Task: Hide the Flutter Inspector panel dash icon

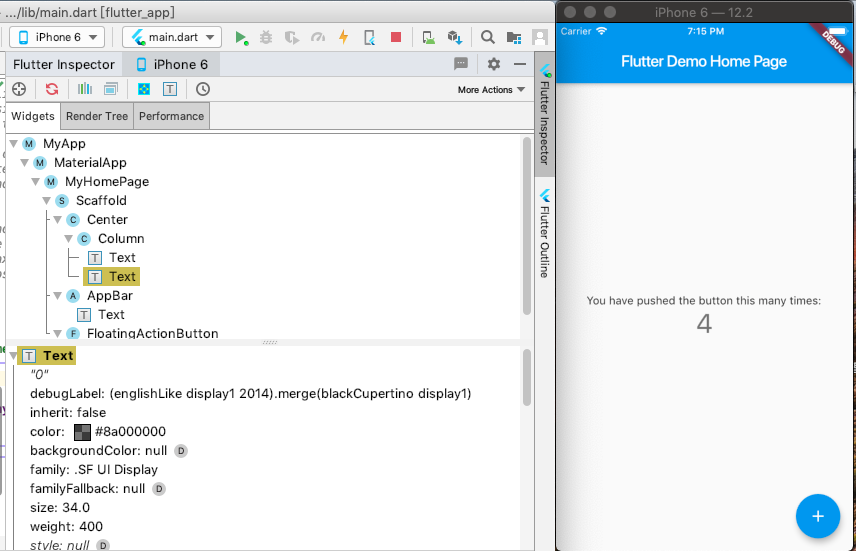Action: click(x=520, y=64)
